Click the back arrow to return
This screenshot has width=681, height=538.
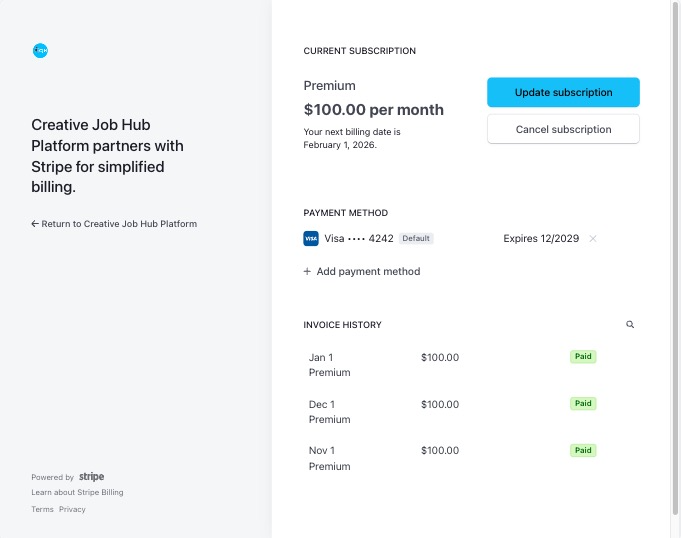pyautogui.click(x=35, y=224)
